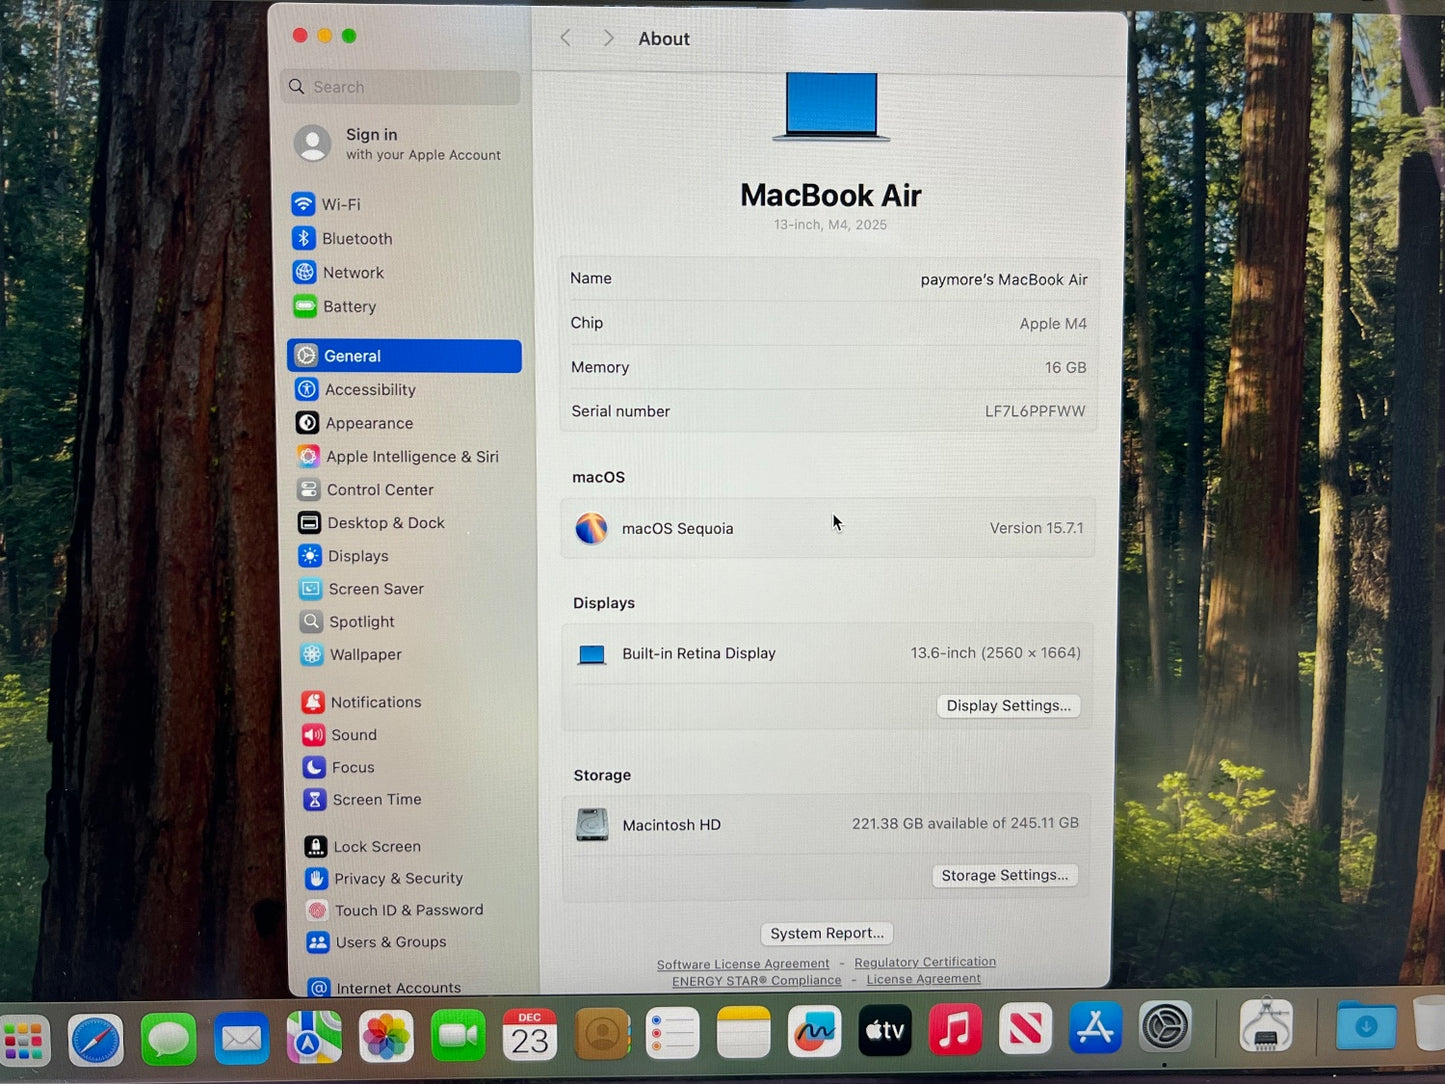
Task: Open Touch ID & Password settings
Action: point(408,910)
